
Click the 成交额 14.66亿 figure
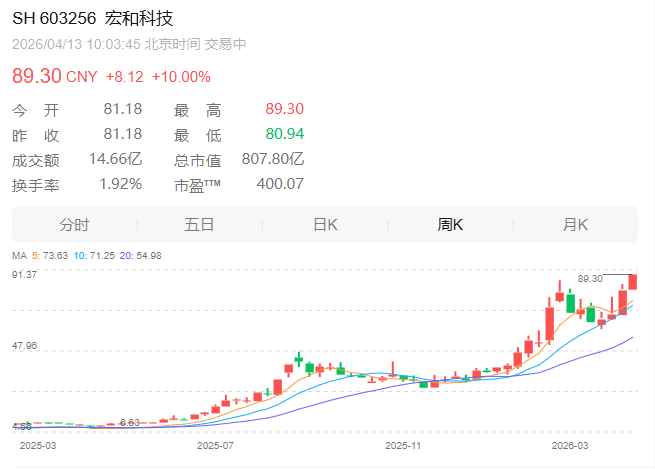pyautogui.click(x=116, y=159)
